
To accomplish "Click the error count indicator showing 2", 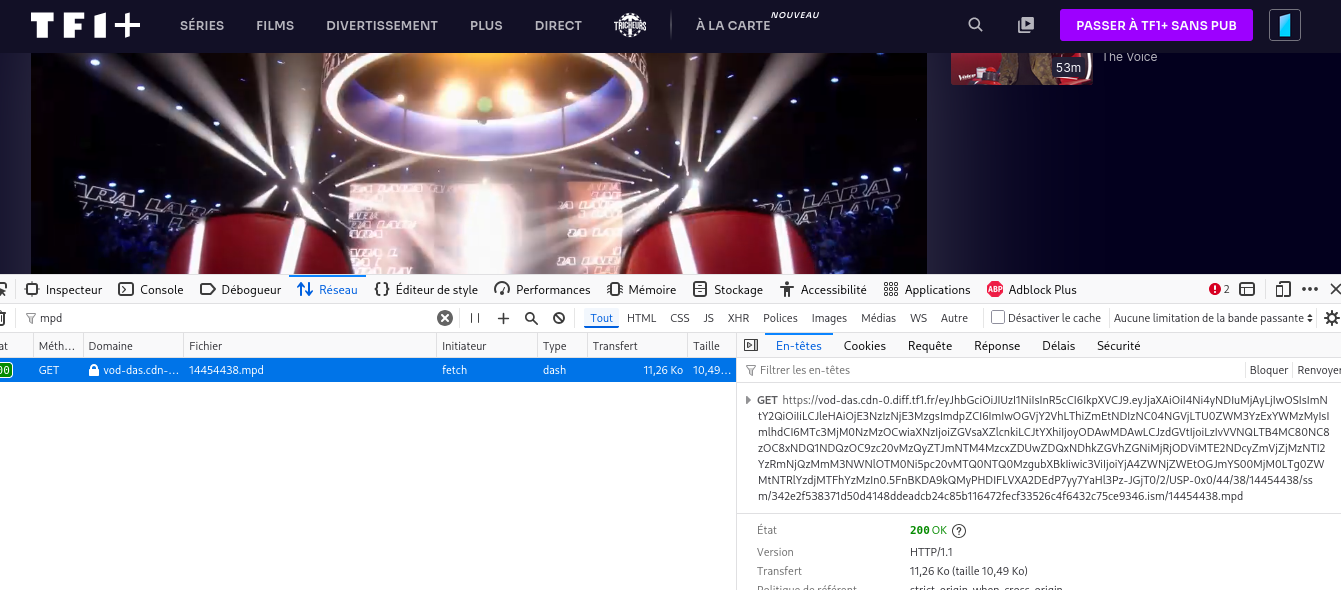I will tap(1219, 290).
